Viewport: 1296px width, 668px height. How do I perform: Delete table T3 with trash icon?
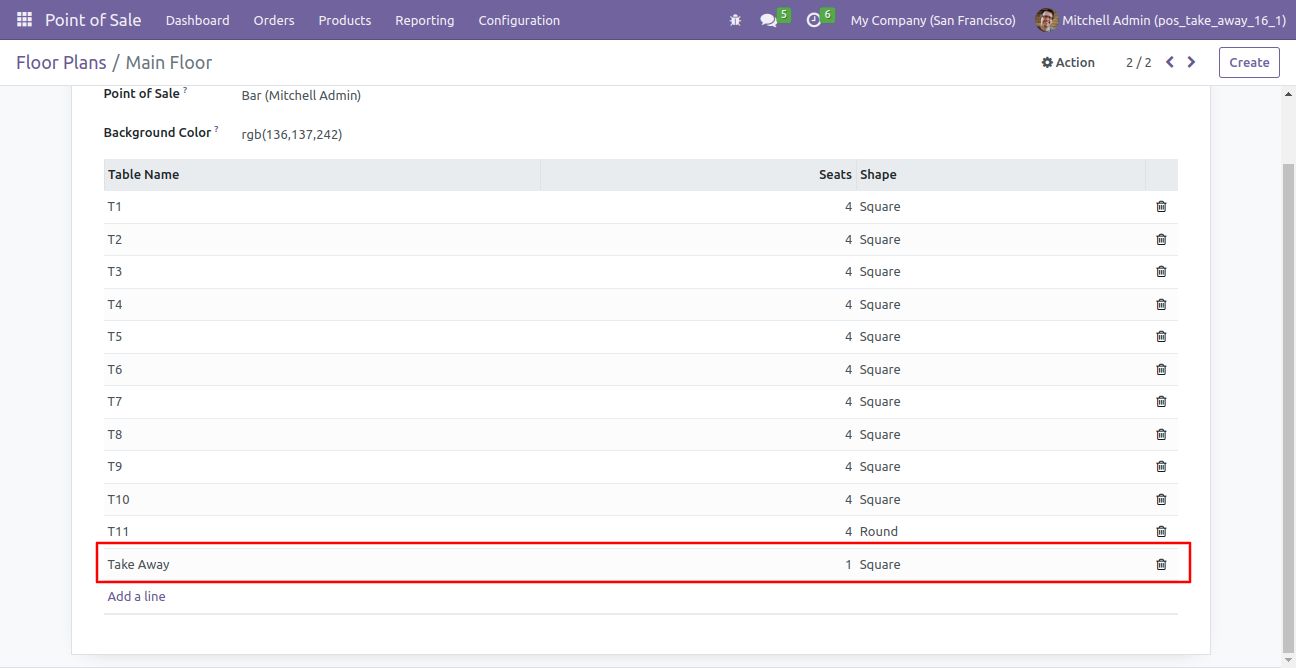pyautogui.click(x=1161, y=272)
